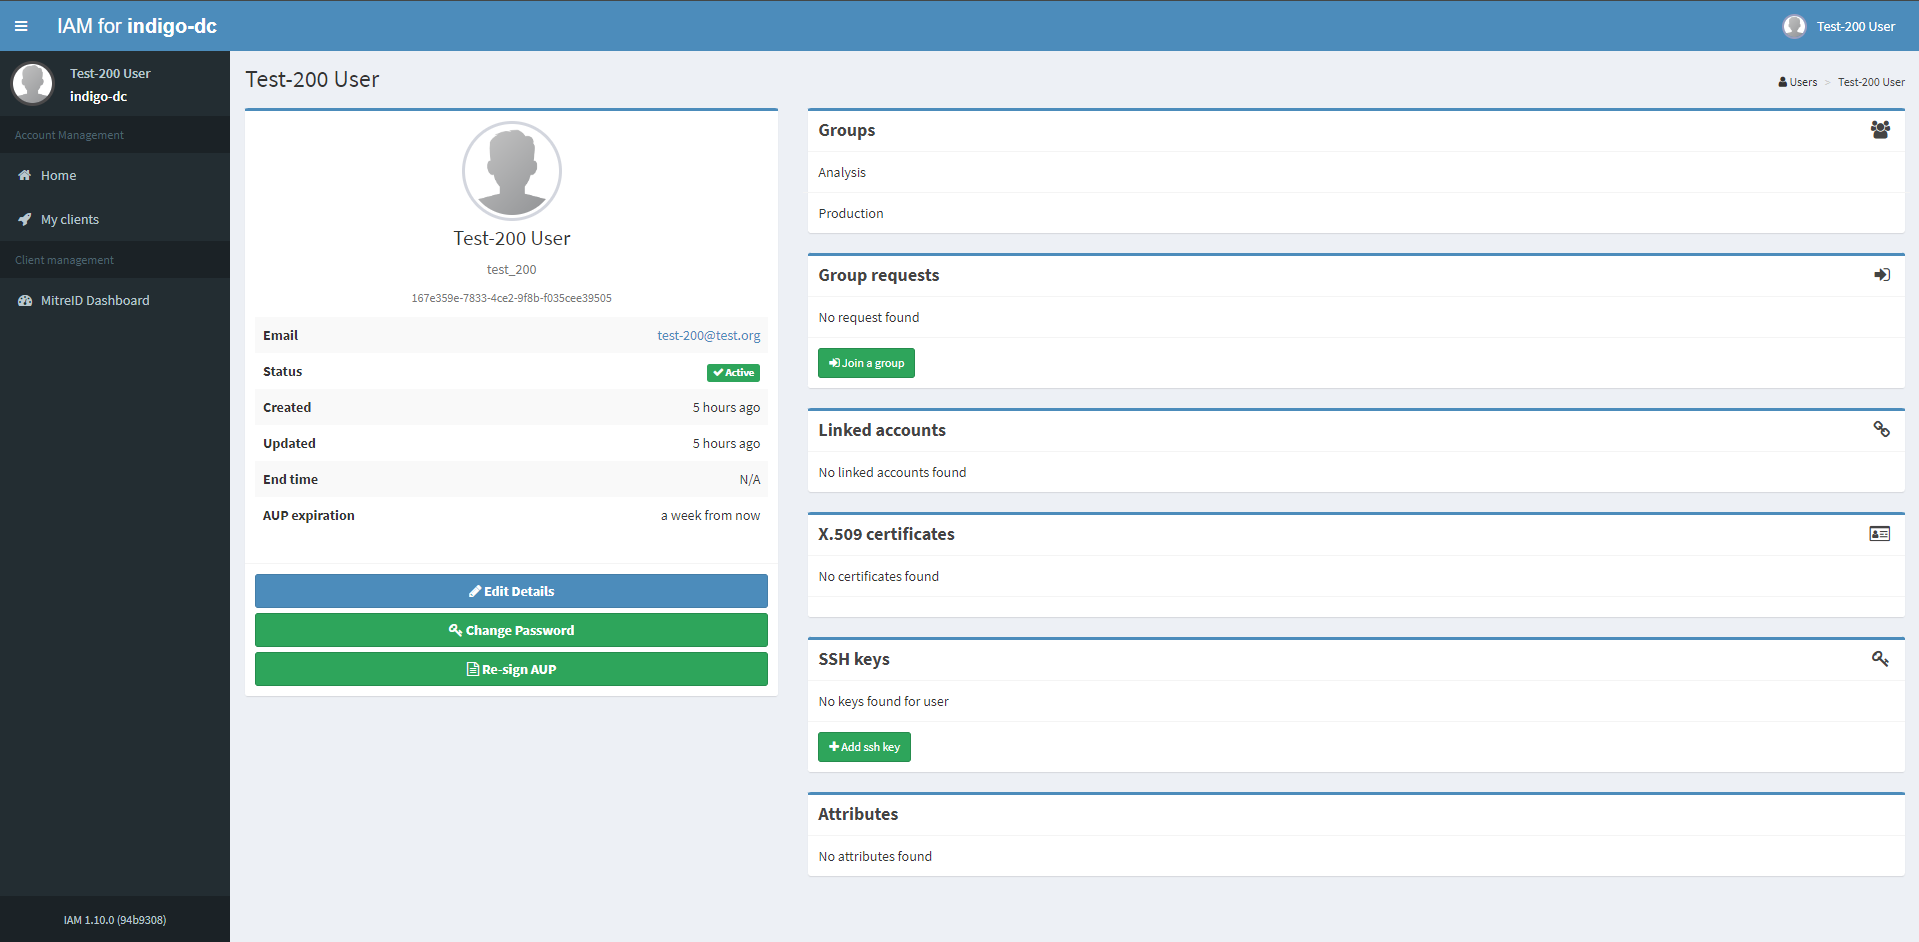The image size is (1919, 942).
Task: Click the large profile picture thumbnail
Action: [511, 171]
